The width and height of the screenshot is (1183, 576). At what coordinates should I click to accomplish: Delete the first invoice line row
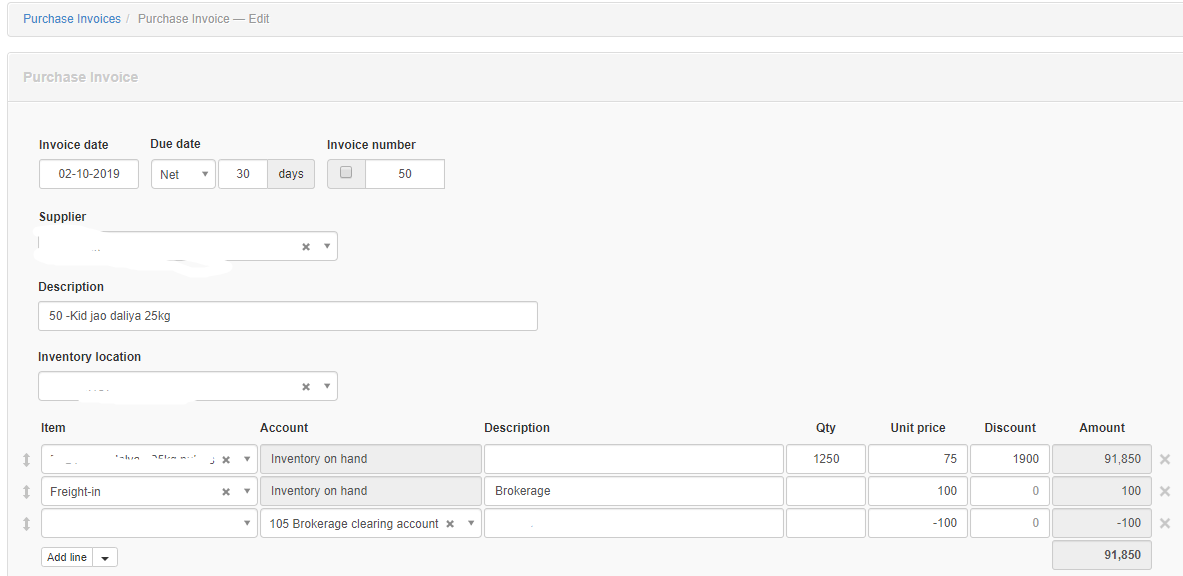point(1165,459)
